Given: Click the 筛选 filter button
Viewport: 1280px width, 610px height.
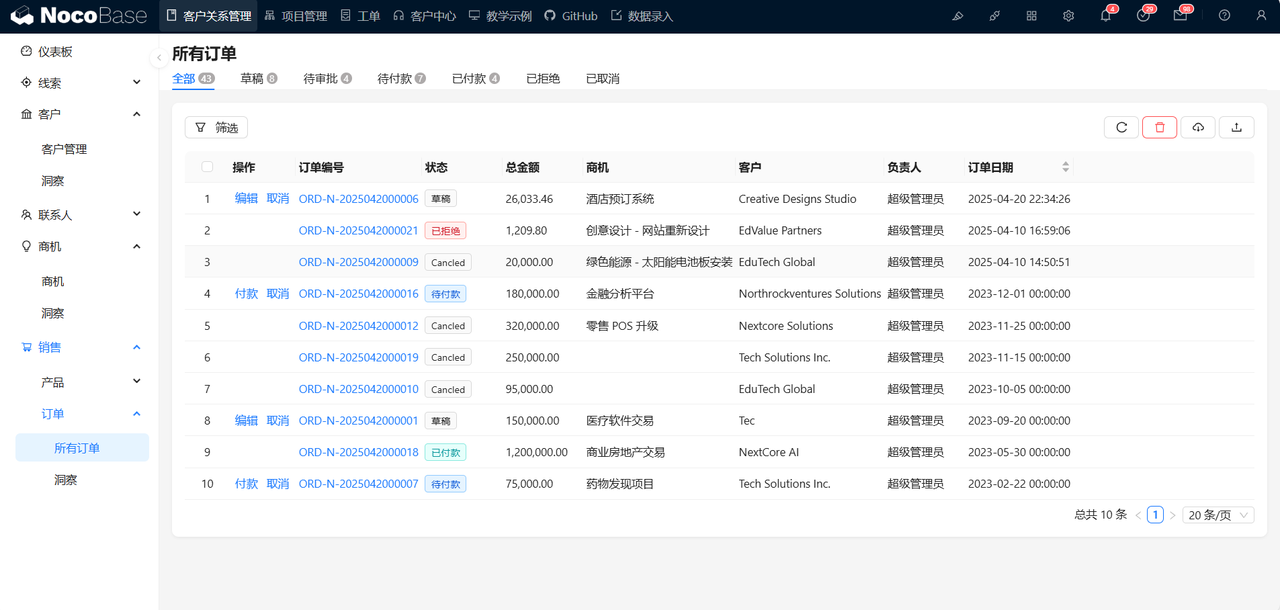Looking at the screenshot, I should click(216, 127).
